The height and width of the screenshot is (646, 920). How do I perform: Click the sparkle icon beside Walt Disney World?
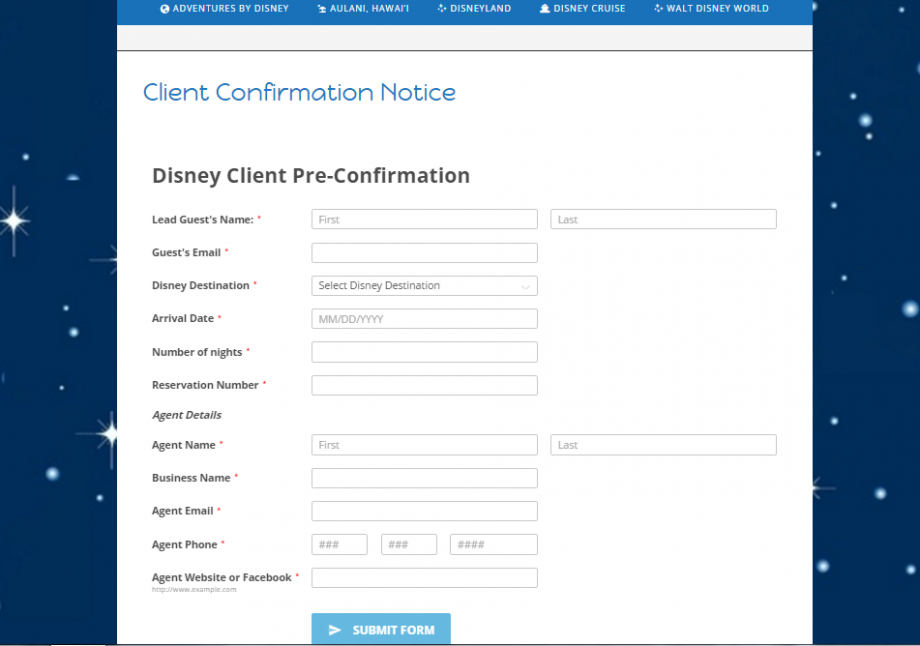point(659,8)
